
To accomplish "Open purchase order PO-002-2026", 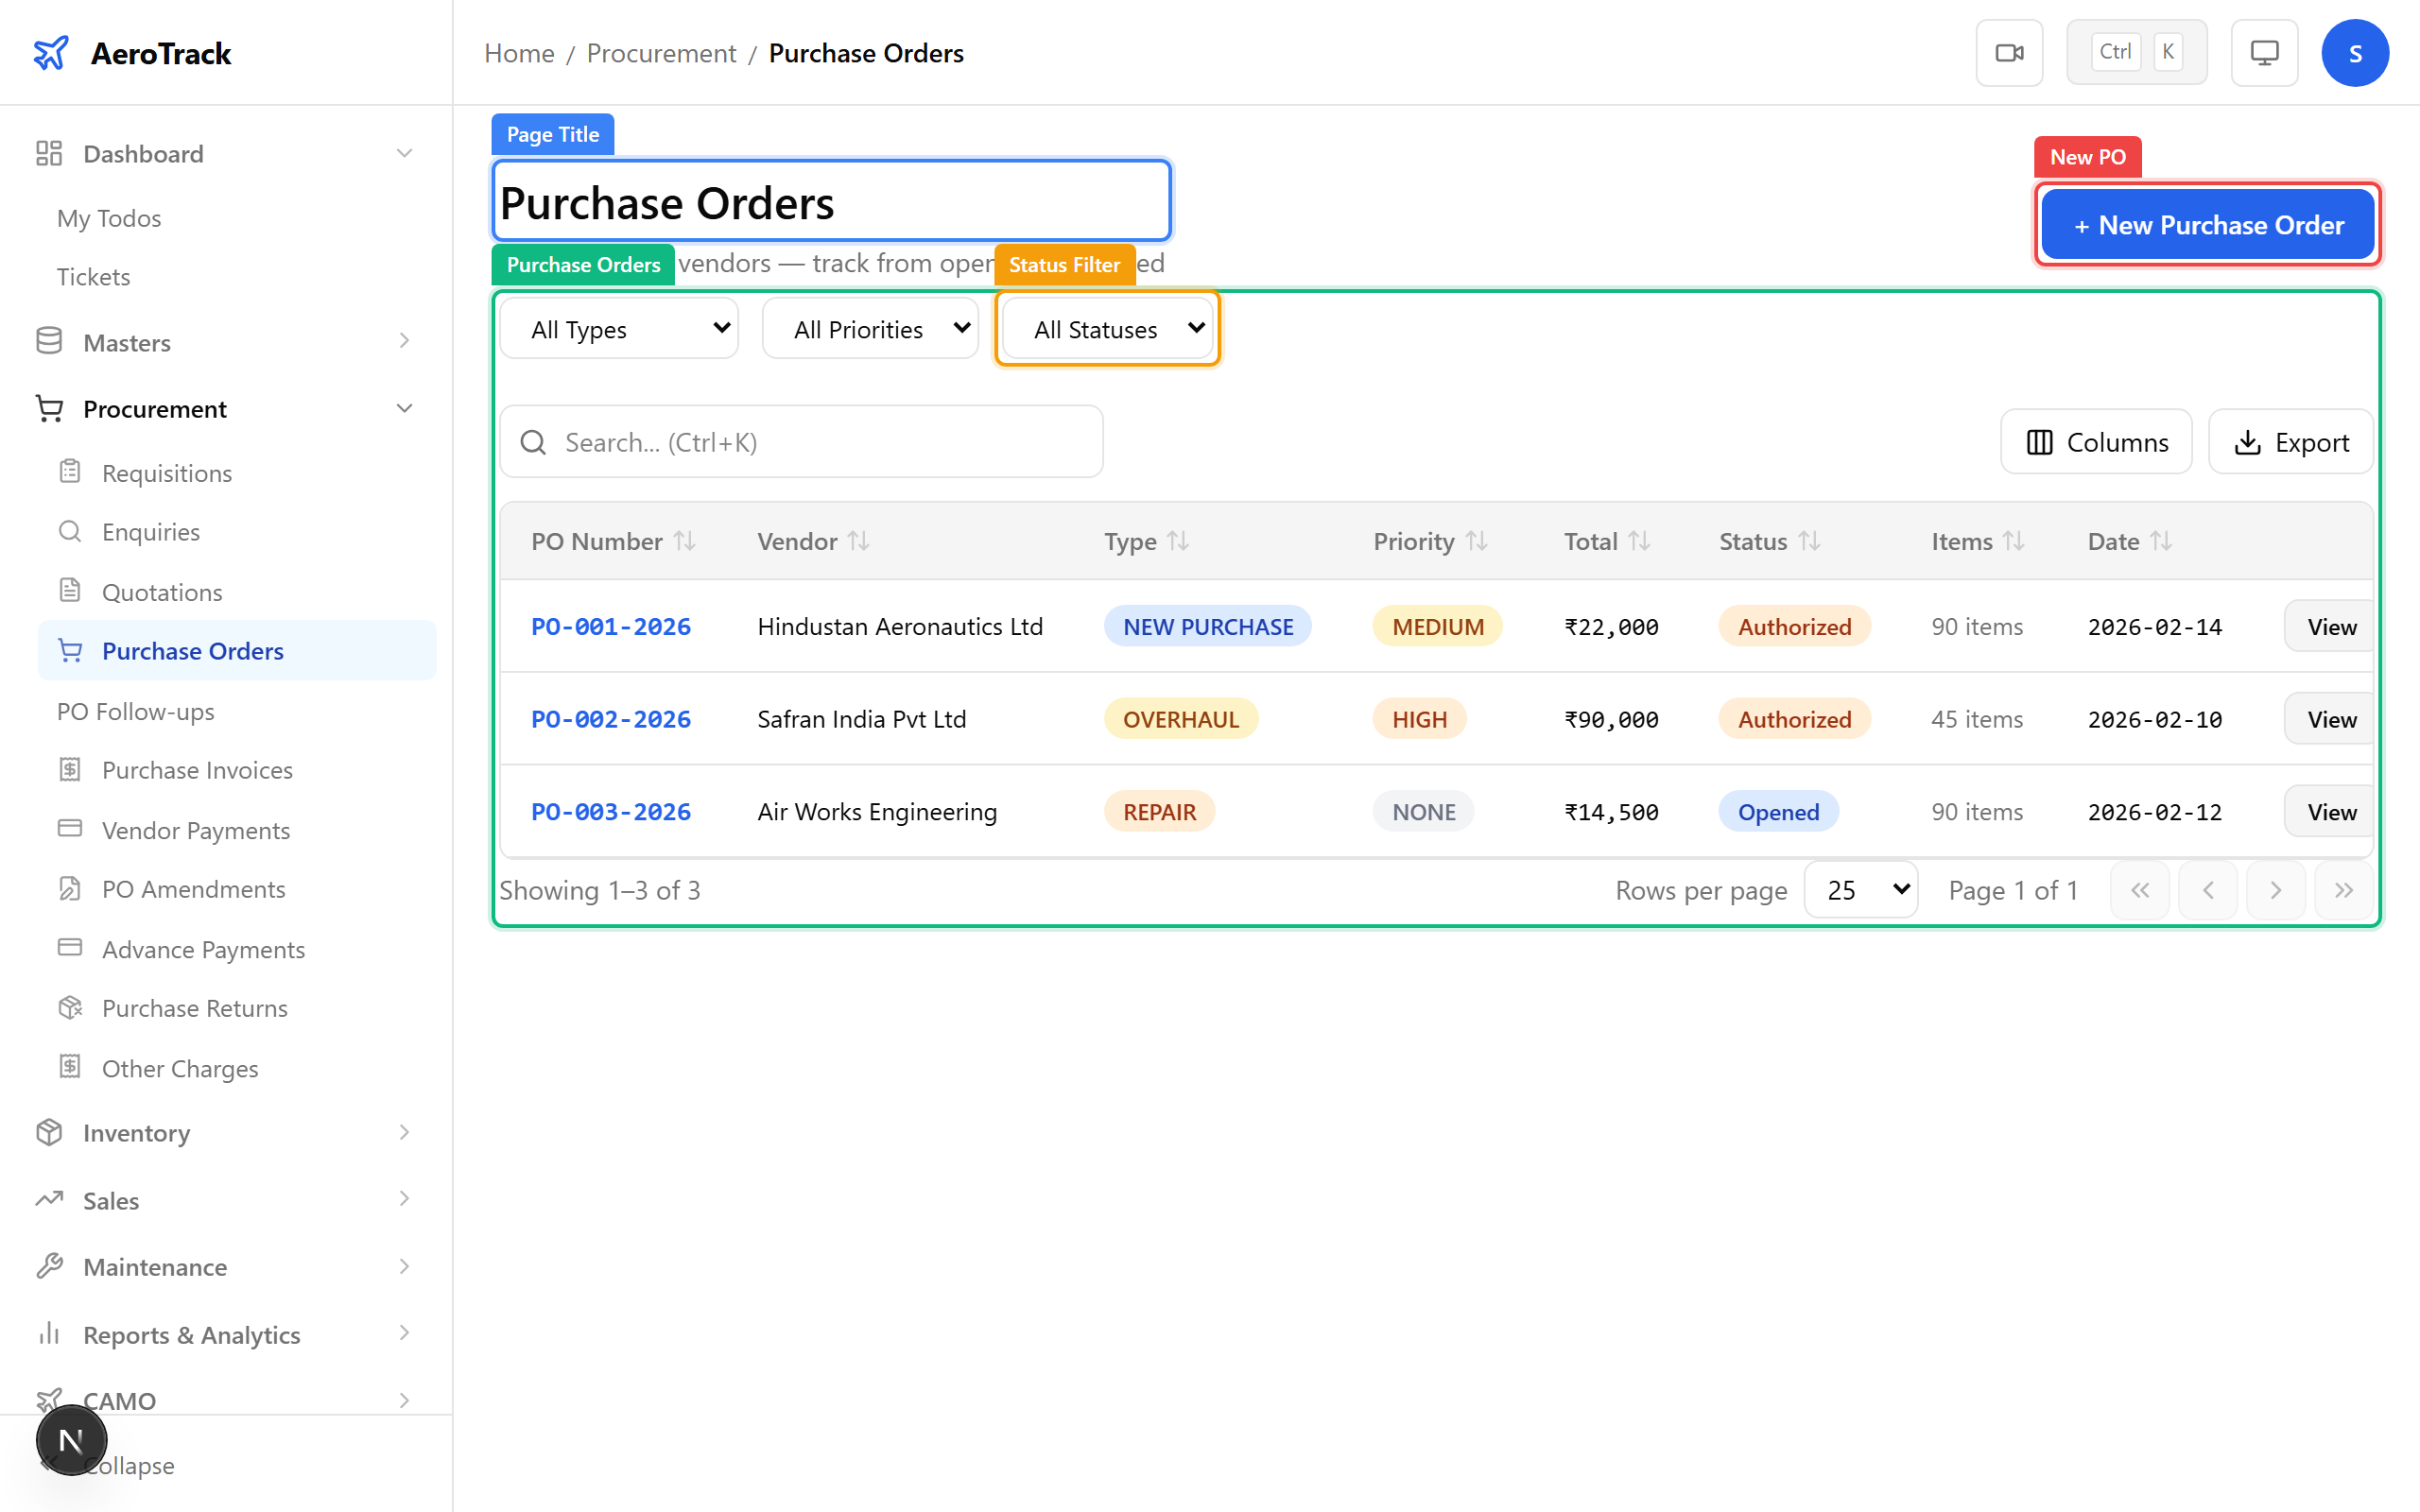I will (611, 718).
